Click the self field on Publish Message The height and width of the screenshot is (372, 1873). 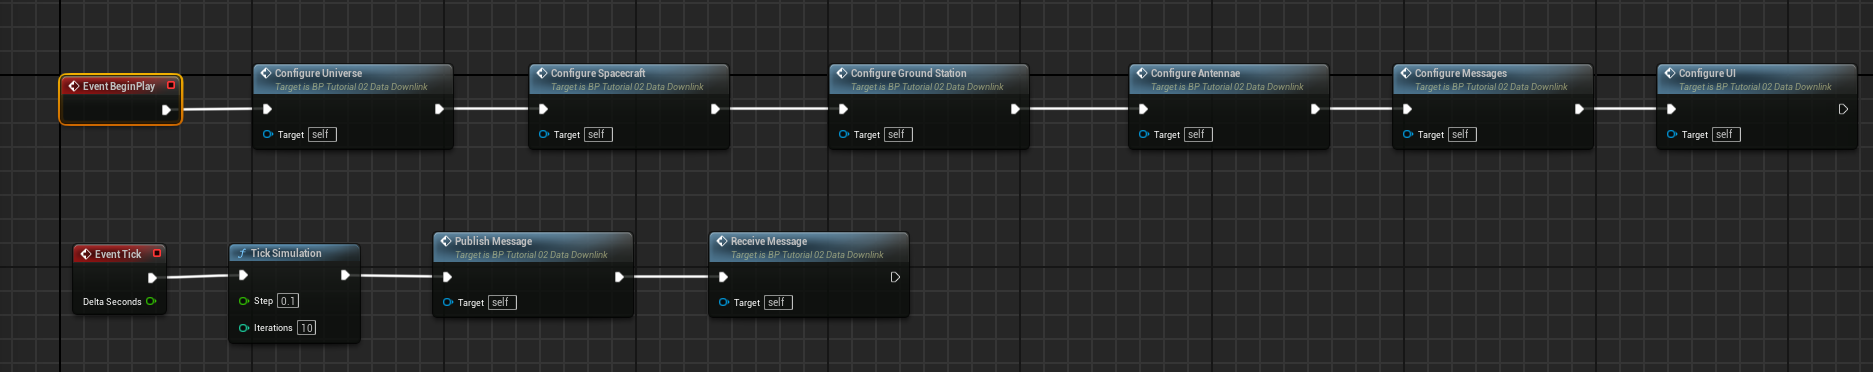[x=502, y=302]
